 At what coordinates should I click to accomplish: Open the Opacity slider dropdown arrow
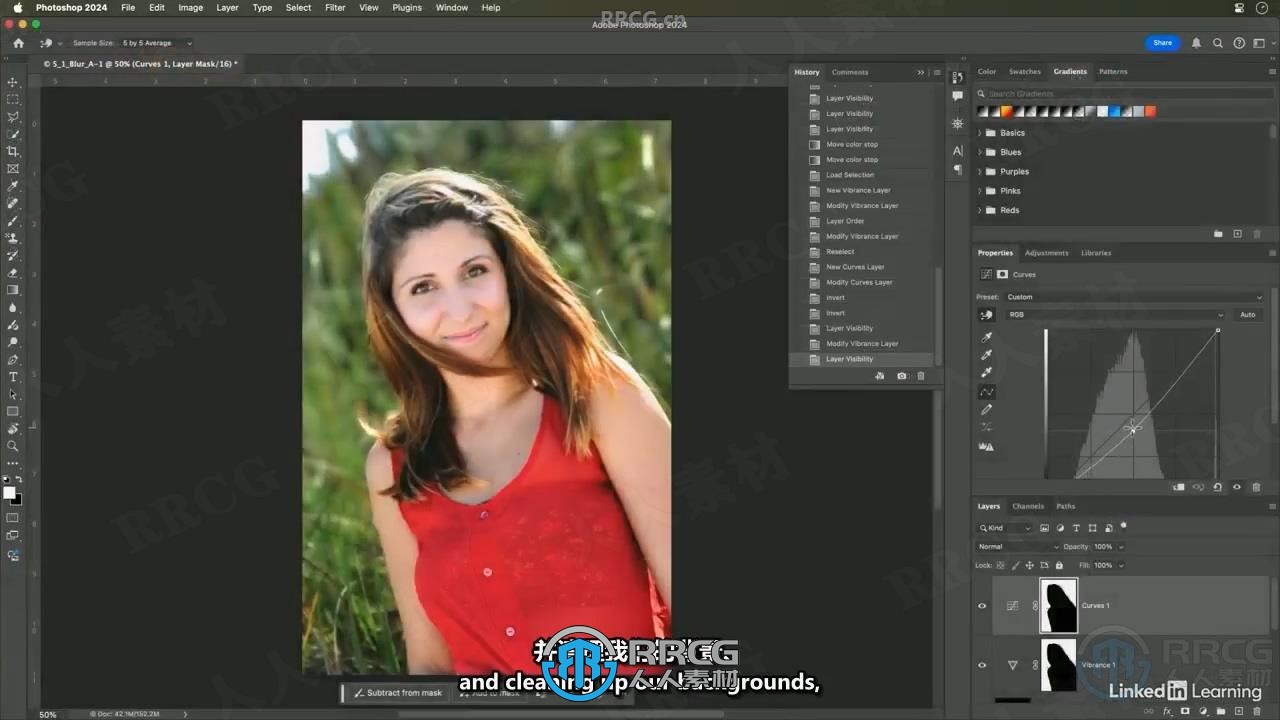[x=1121, y=547]
